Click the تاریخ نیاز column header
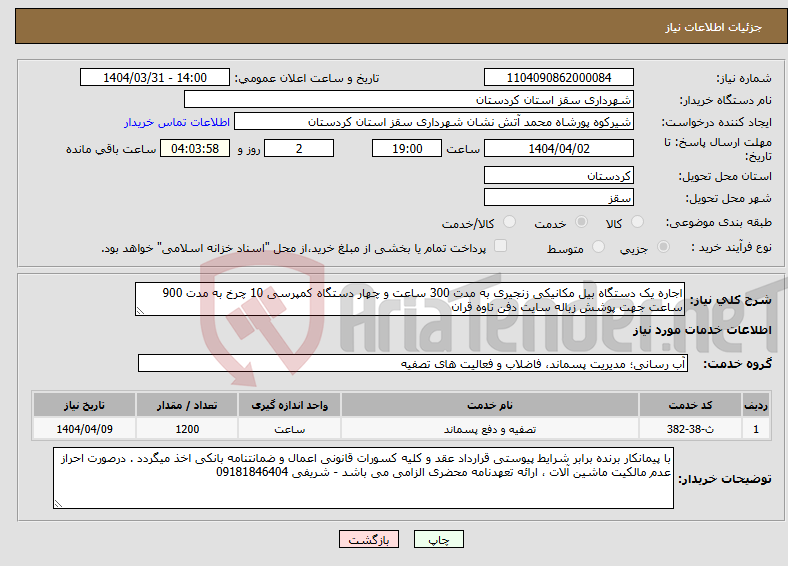The width and height of the screenshot is (788, 566). 84,405
